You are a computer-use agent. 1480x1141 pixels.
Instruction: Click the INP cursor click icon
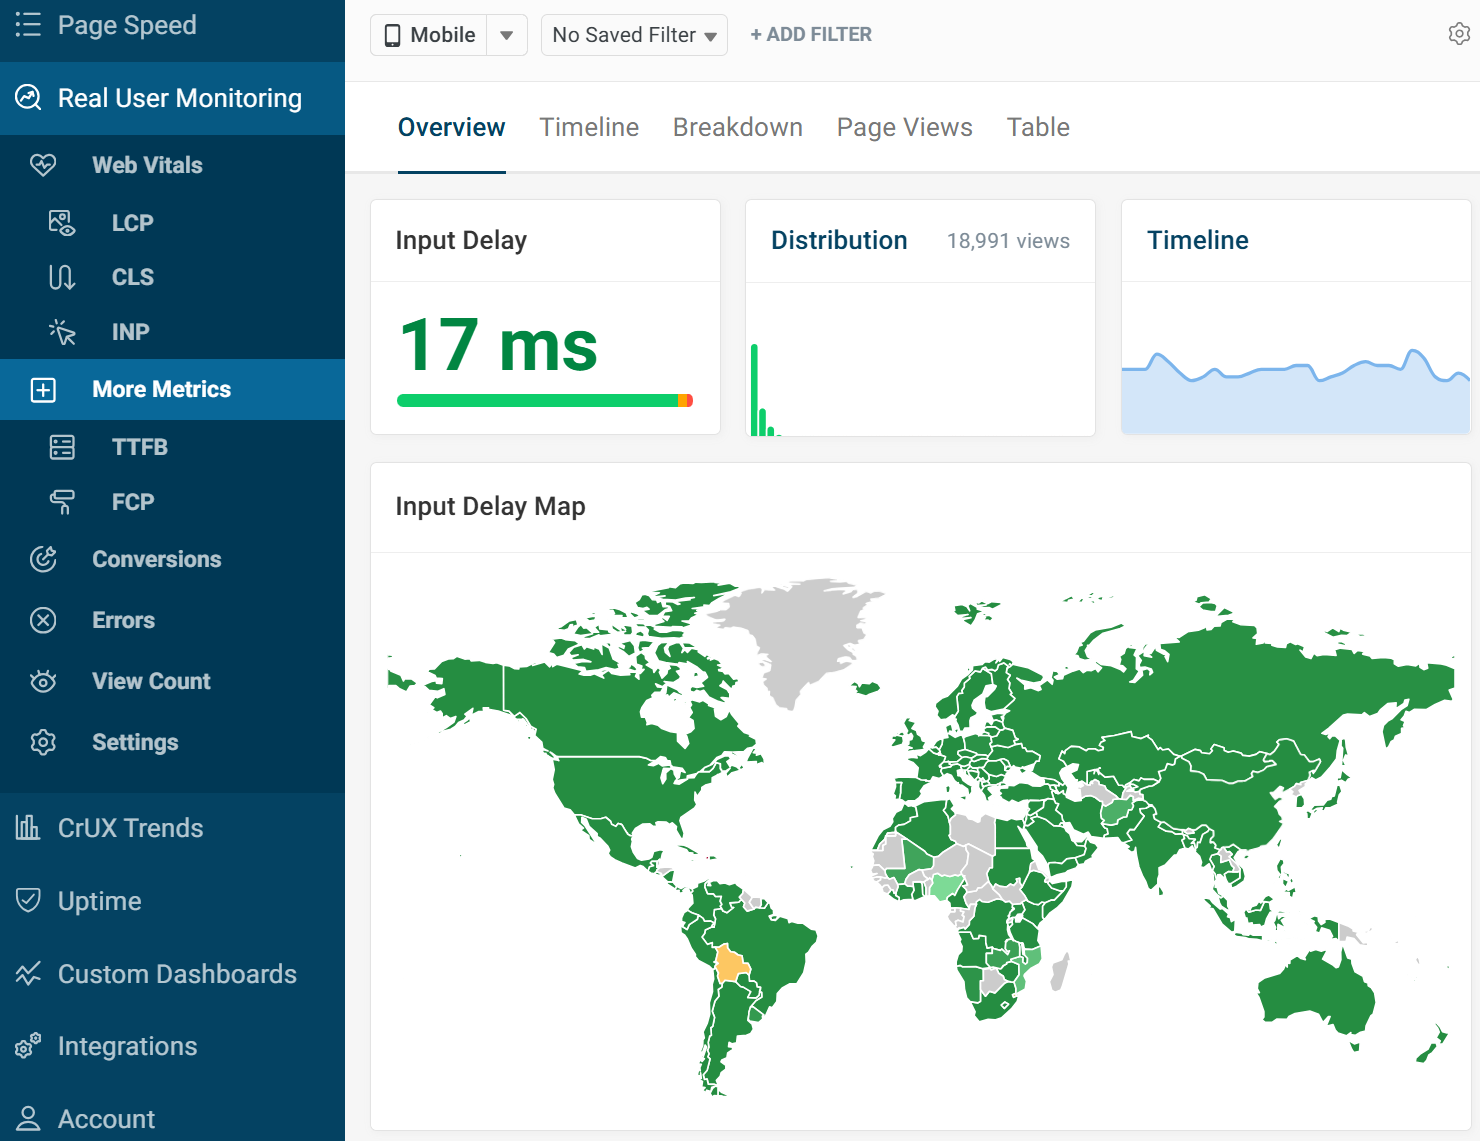[x=62, y=332]
